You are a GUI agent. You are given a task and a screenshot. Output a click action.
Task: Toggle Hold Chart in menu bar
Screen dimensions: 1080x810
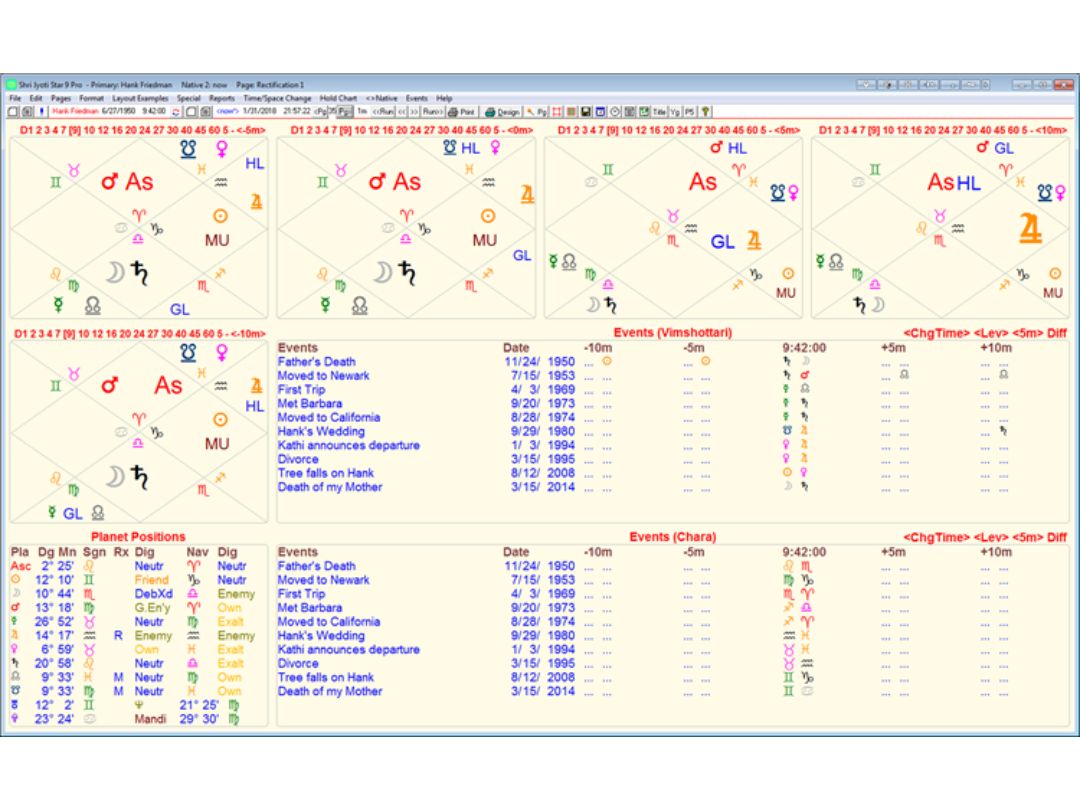338,98
